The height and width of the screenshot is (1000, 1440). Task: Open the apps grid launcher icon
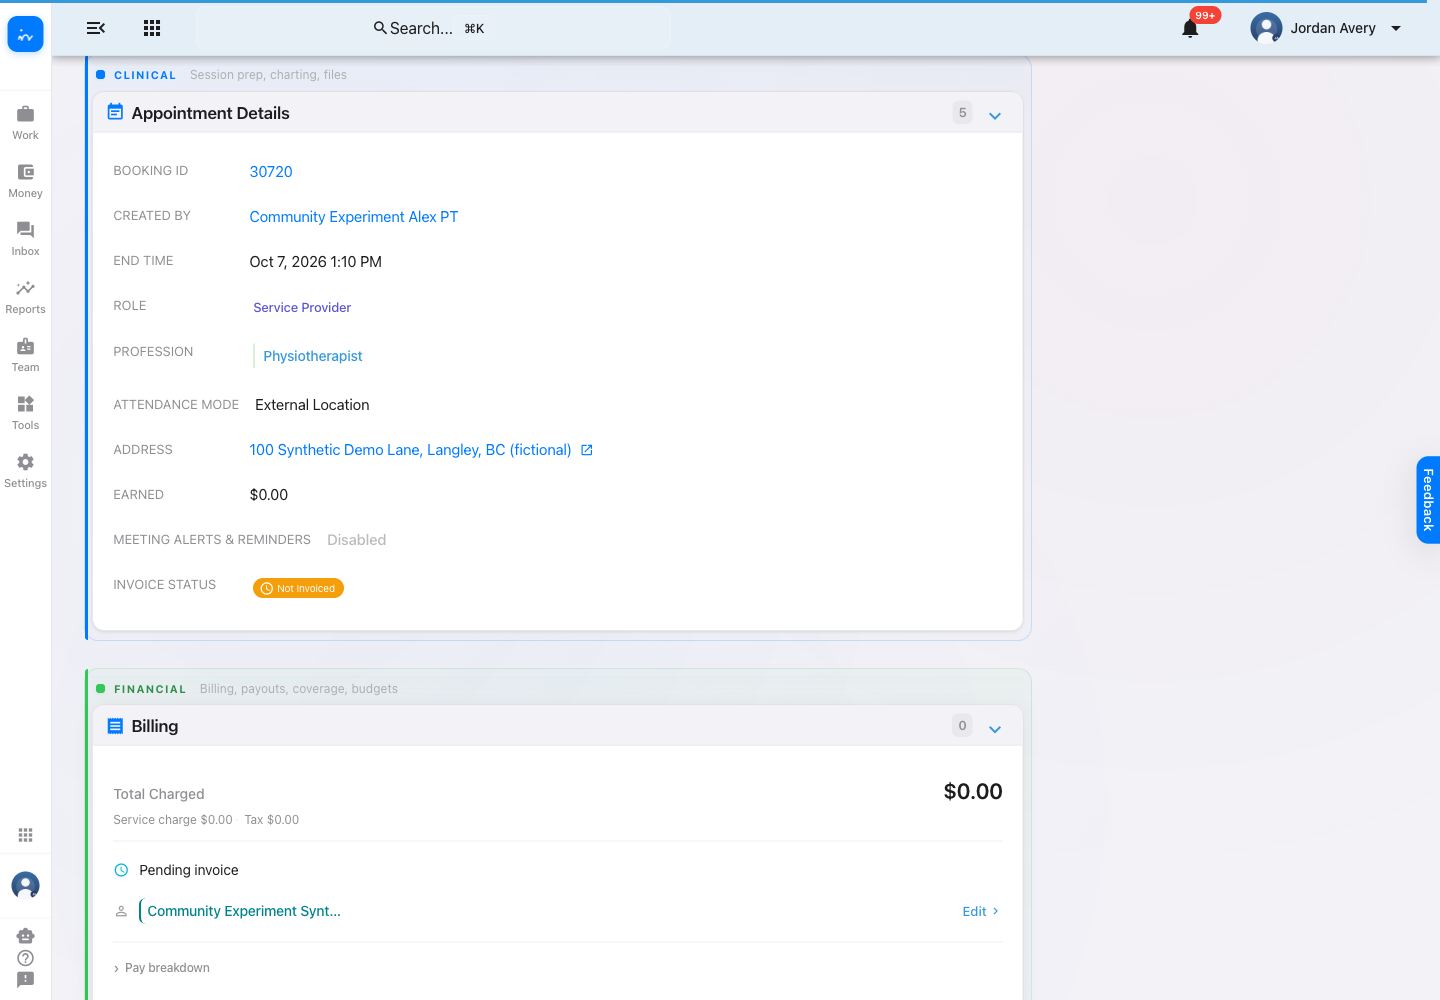pos(152,28)
